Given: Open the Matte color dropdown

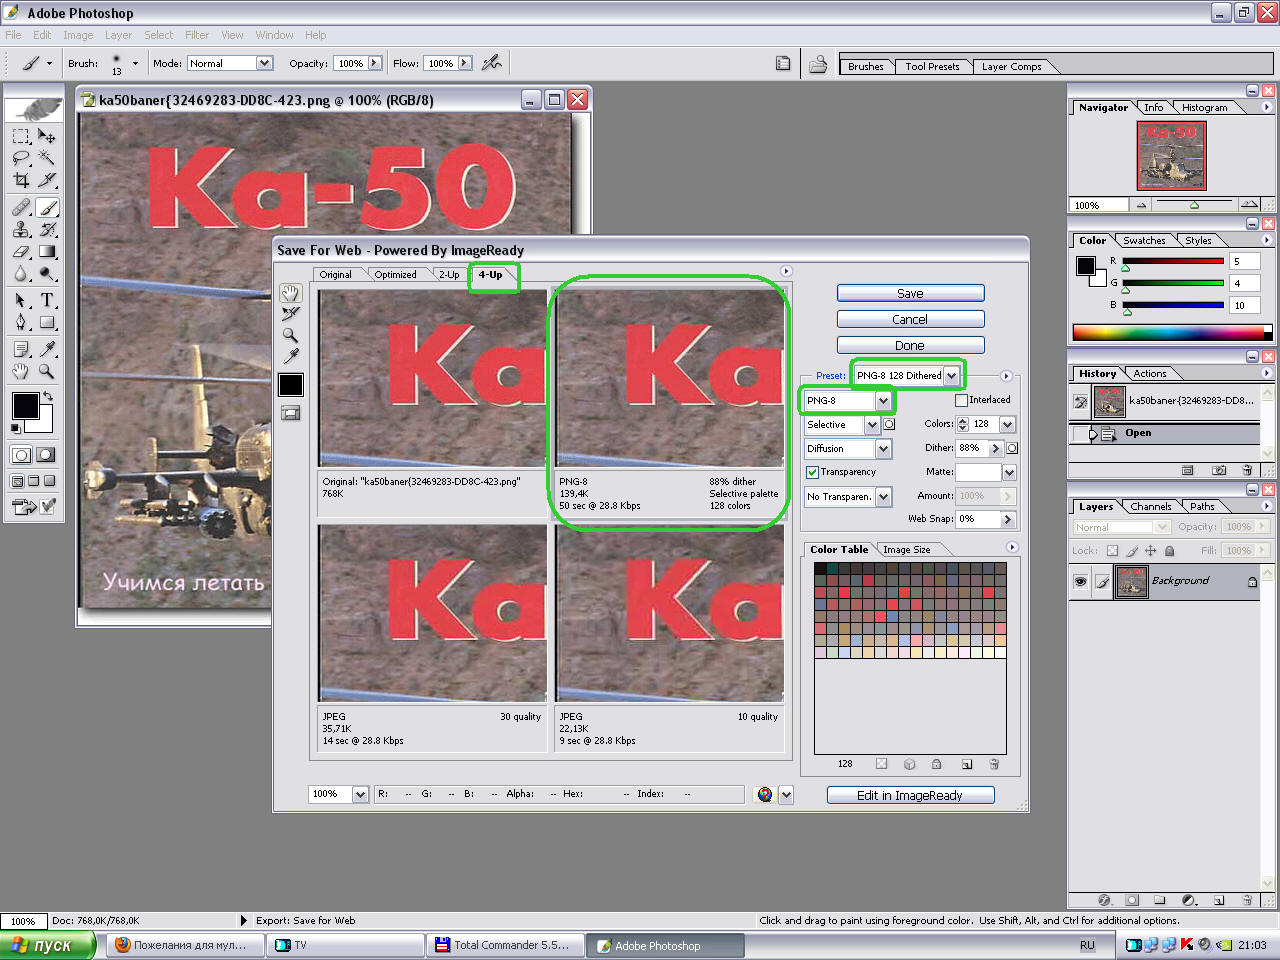Looking at the screenshot, I should [1009, 472].
